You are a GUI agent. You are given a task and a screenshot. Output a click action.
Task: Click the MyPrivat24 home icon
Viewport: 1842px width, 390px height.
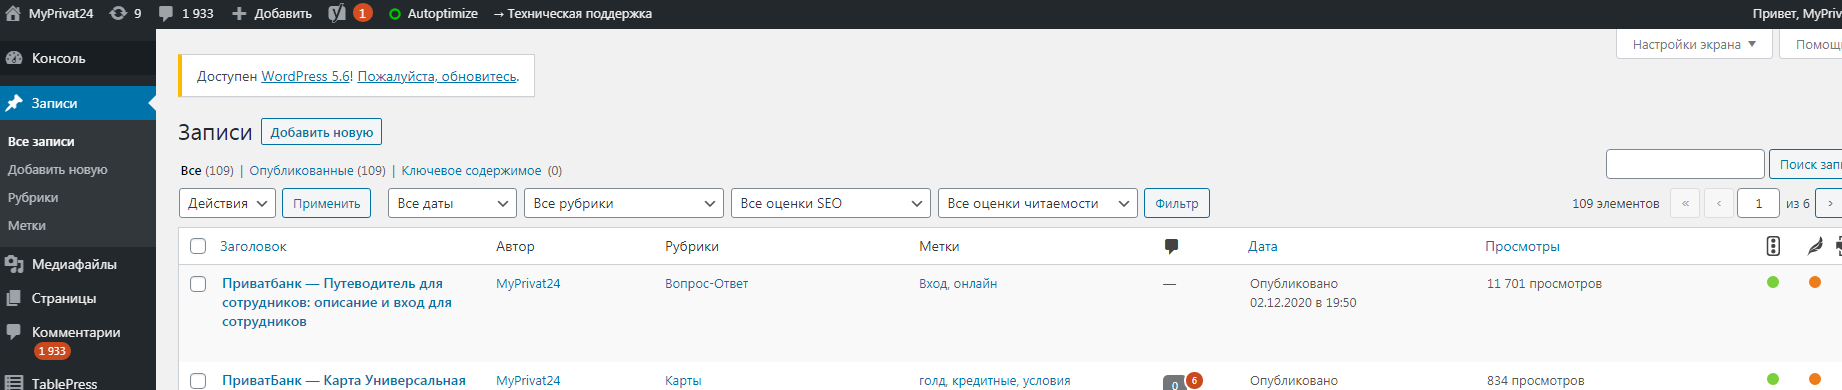click(13, 13)
